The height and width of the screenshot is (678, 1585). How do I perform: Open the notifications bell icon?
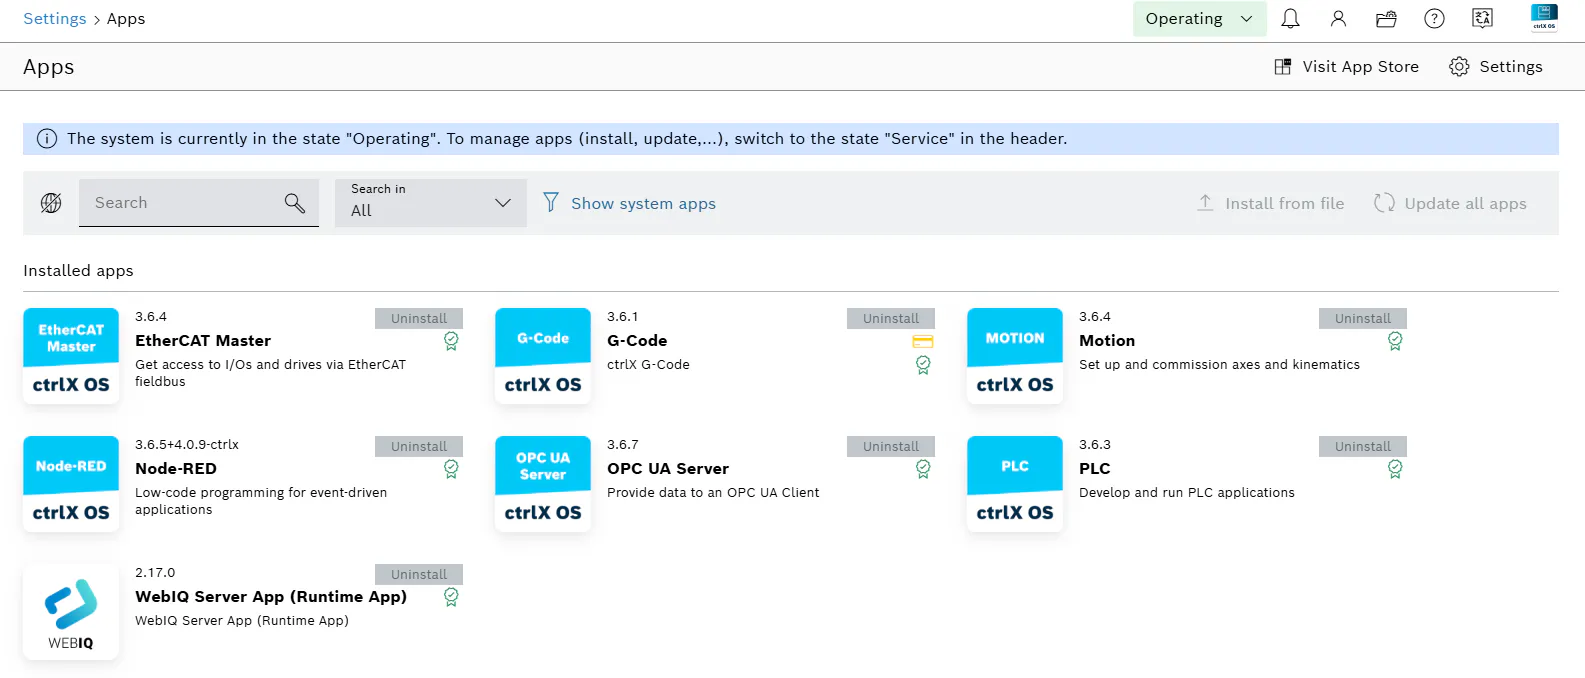point(1290,19)
